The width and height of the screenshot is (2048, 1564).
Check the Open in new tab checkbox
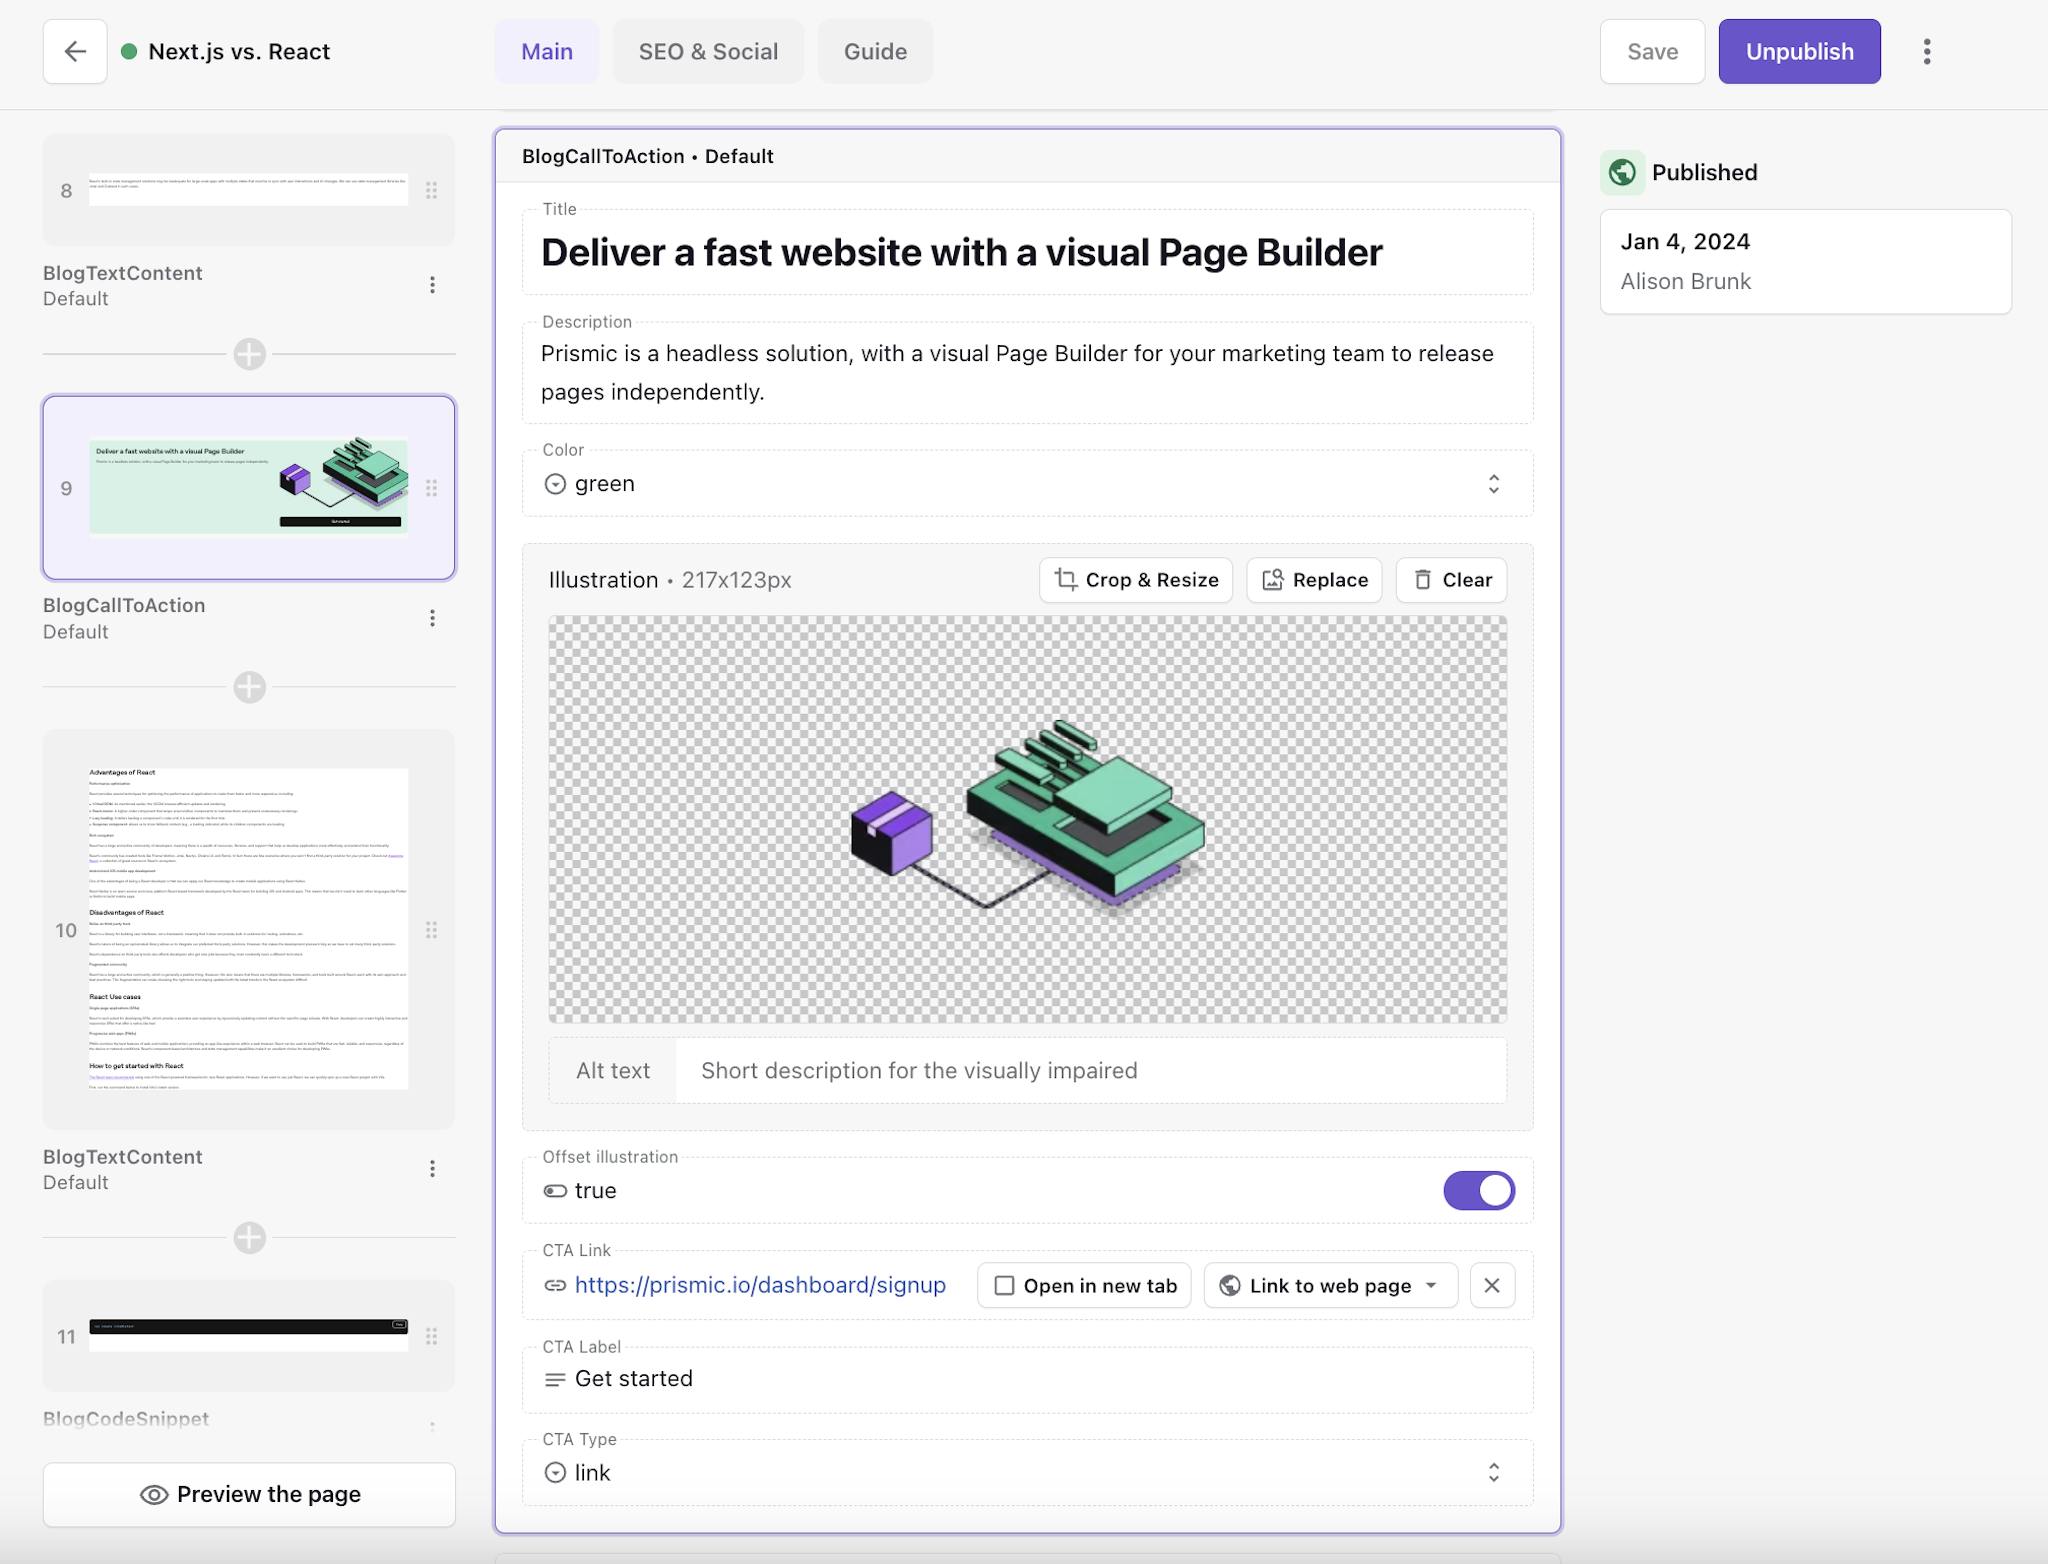coord(1004,1285)
